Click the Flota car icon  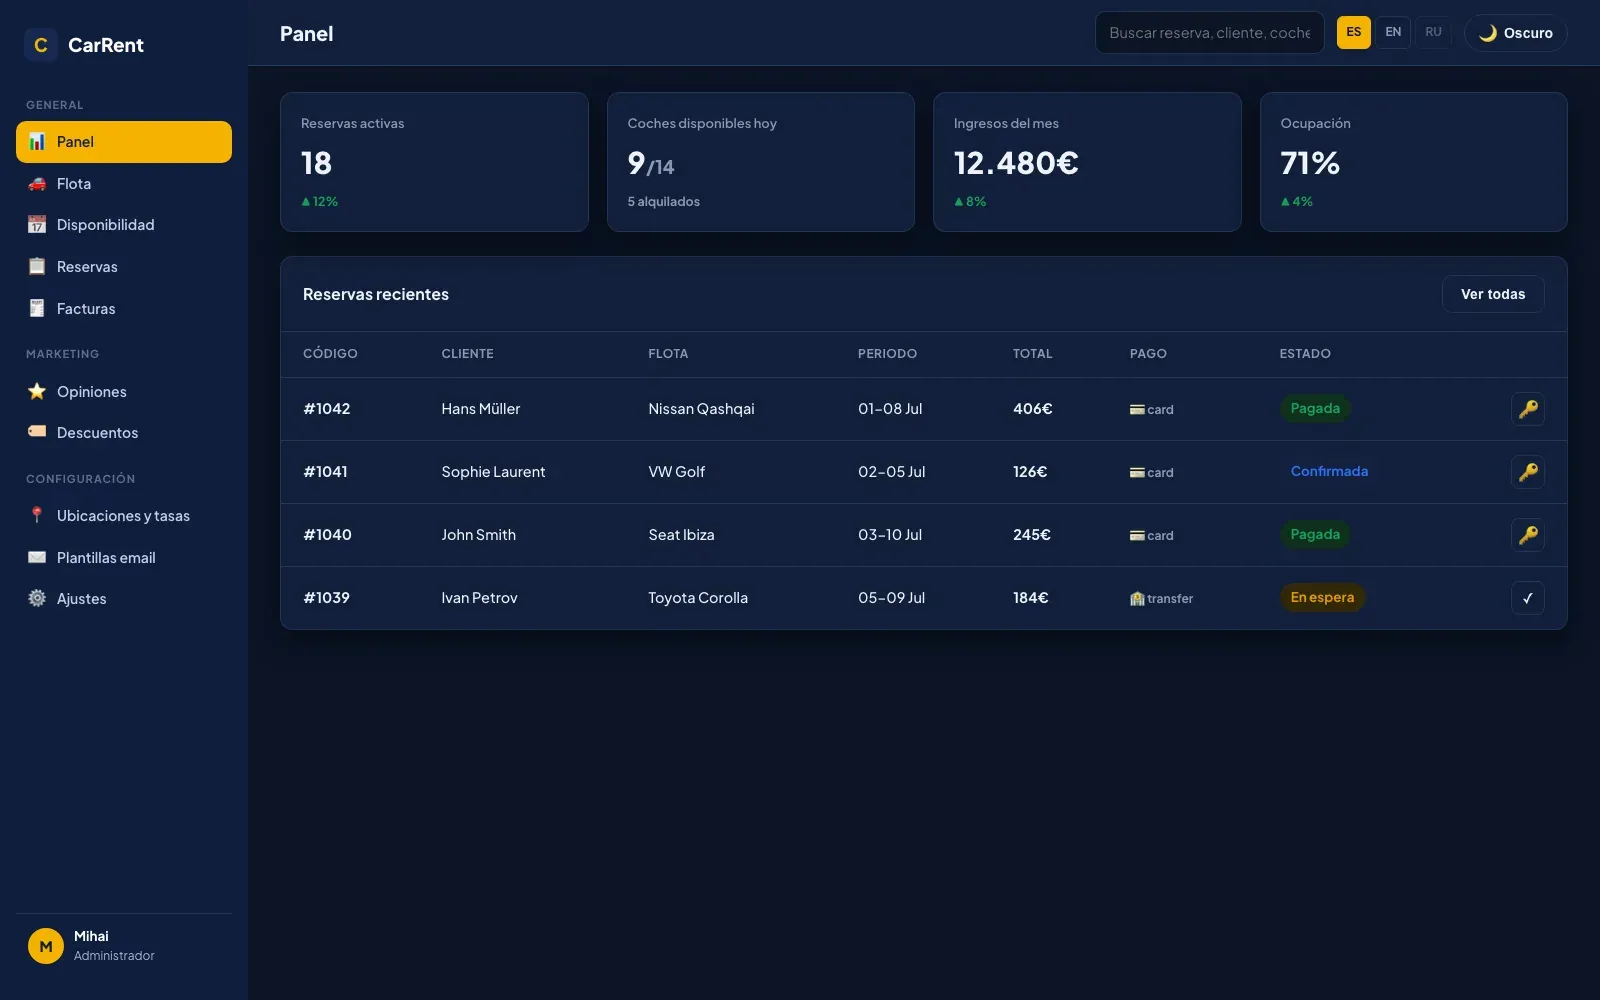[x=37, y=184]
